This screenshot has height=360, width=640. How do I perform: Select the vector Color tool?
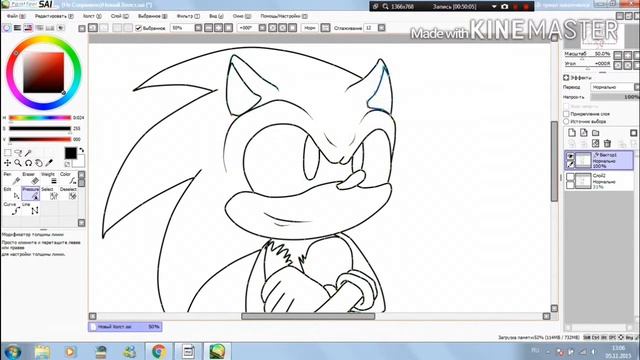click(x=68, y=178)
